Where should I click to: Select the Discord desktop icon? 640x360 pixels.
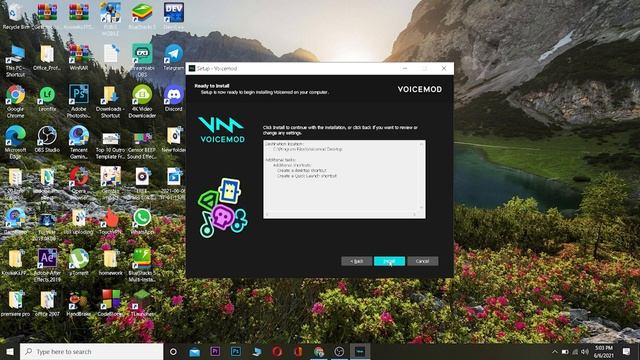173,99
